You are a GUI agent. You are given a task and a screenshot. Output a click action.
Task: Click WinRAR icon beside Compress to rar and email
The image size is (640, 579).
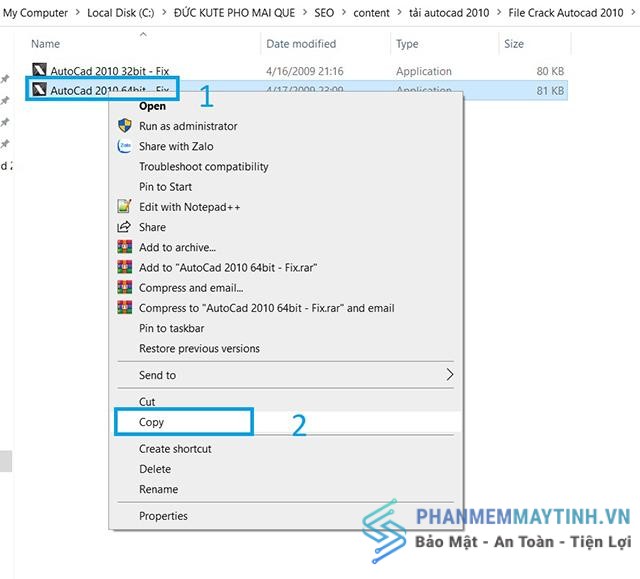coord(124,308)
